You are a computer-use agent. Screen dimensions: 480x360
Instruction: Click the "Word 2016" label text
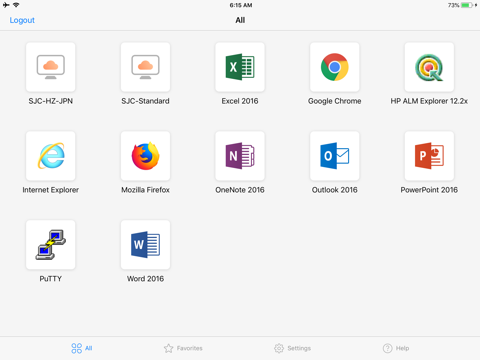tap(145, 279)
